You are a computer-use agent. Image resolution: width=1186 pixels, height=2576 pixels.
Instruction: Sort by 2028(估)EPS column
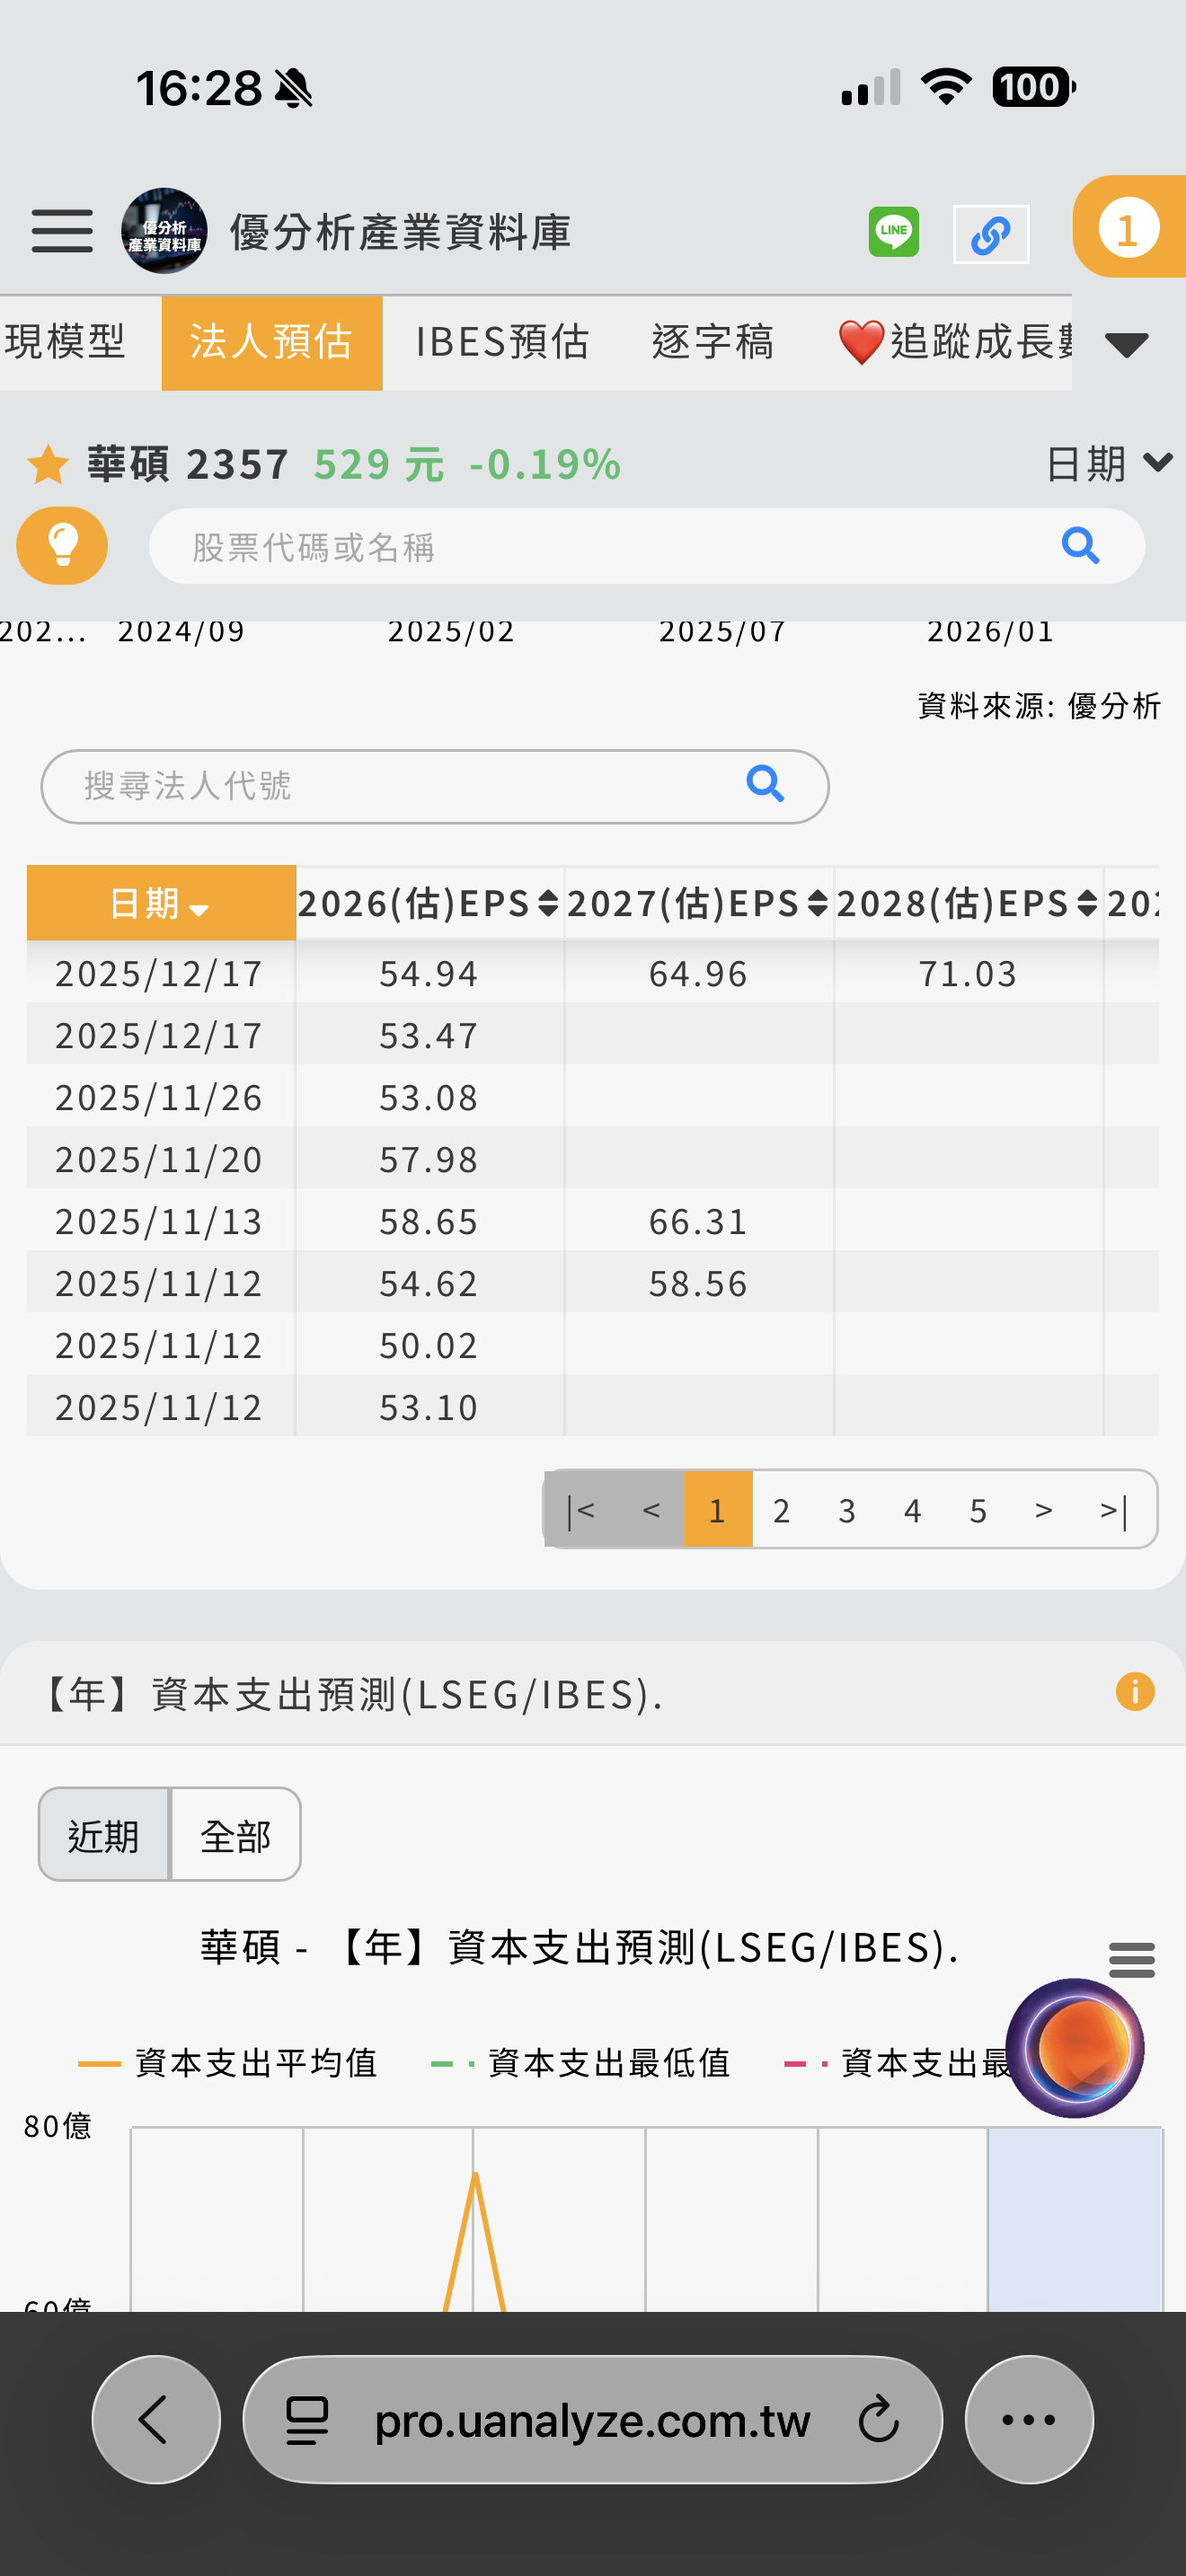[x=968, y=903]
